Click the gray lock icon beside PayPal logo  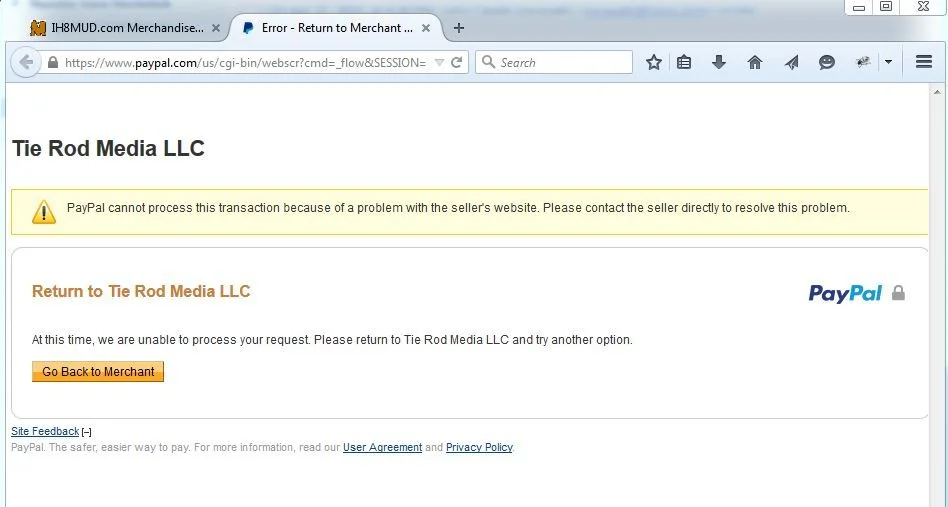coord(898,293)
